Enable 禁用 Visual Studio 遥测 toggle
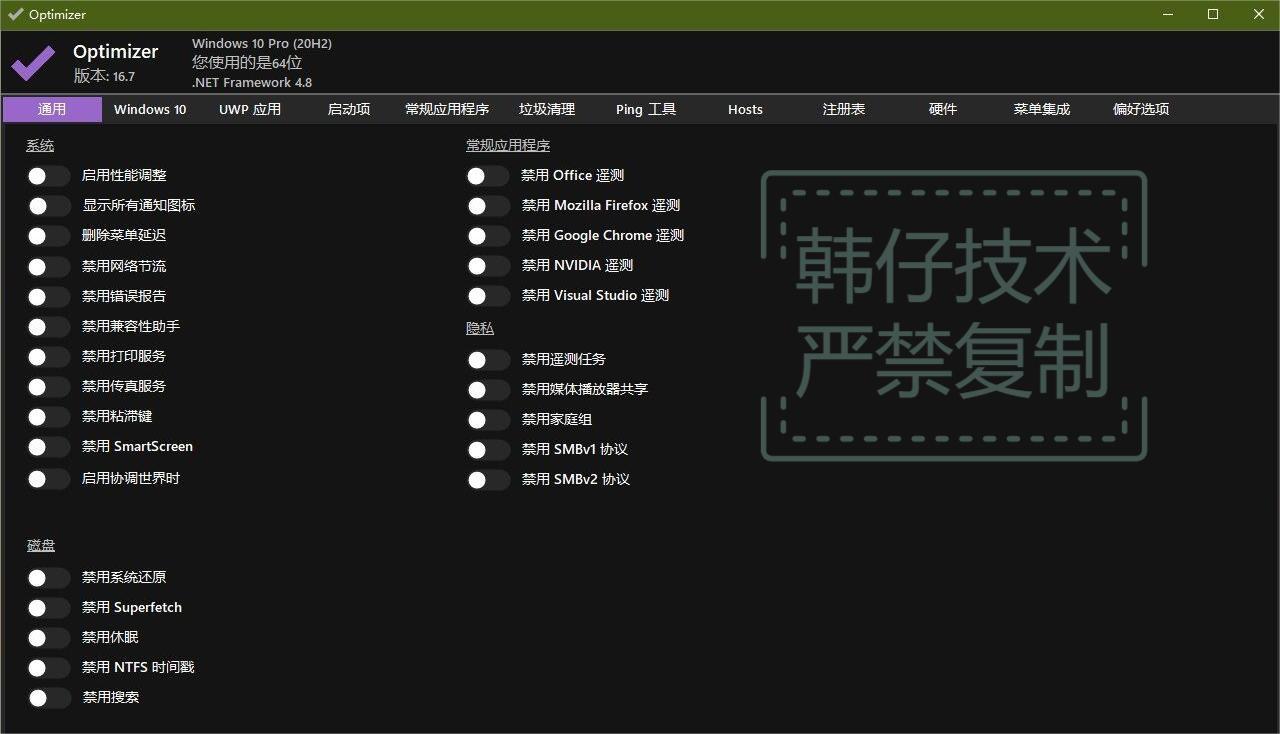1280x734 pixels. 488,296
